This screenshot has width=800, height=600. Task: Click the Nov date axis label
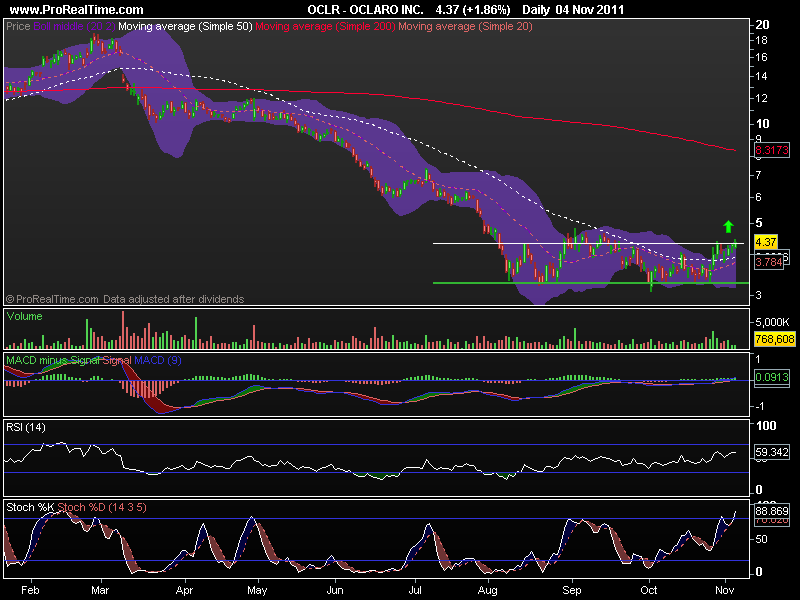pyautogui.click(x=724, y=590)
